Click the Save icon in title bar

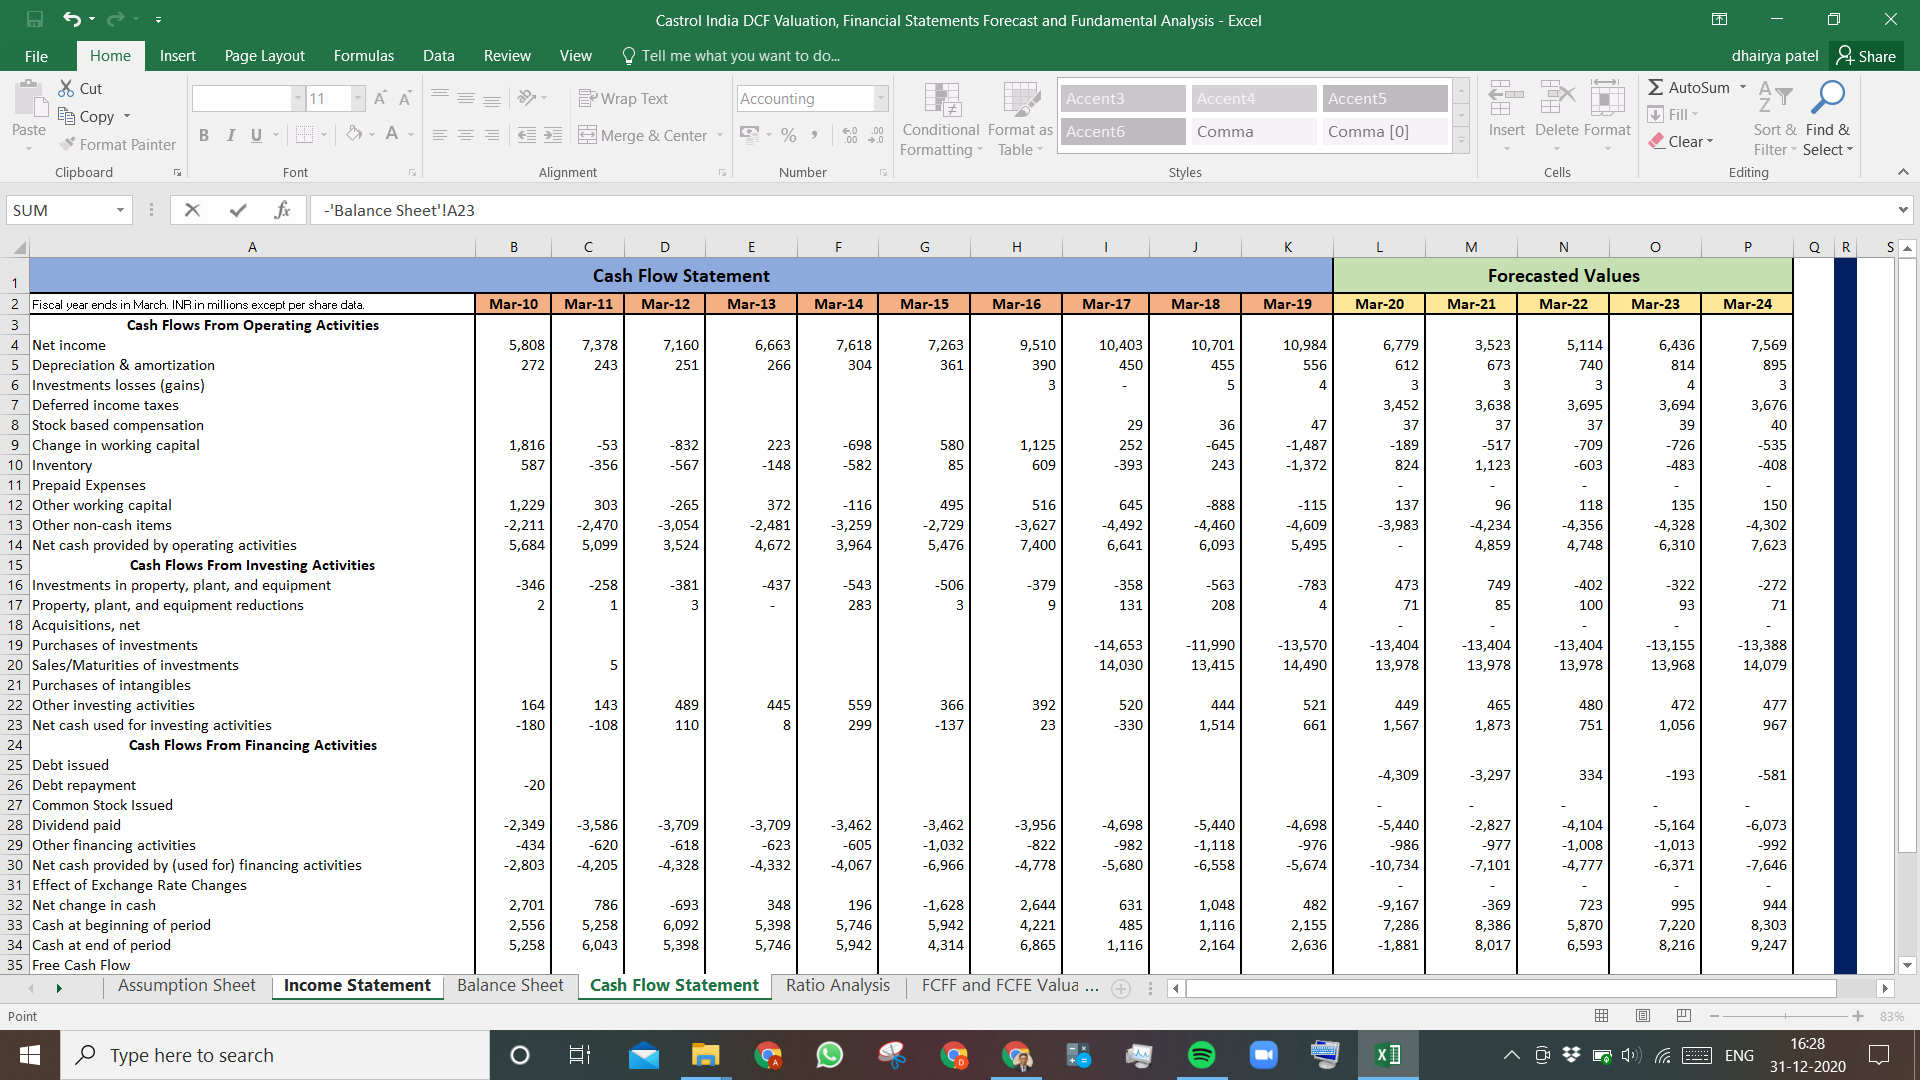pos(35,19)
